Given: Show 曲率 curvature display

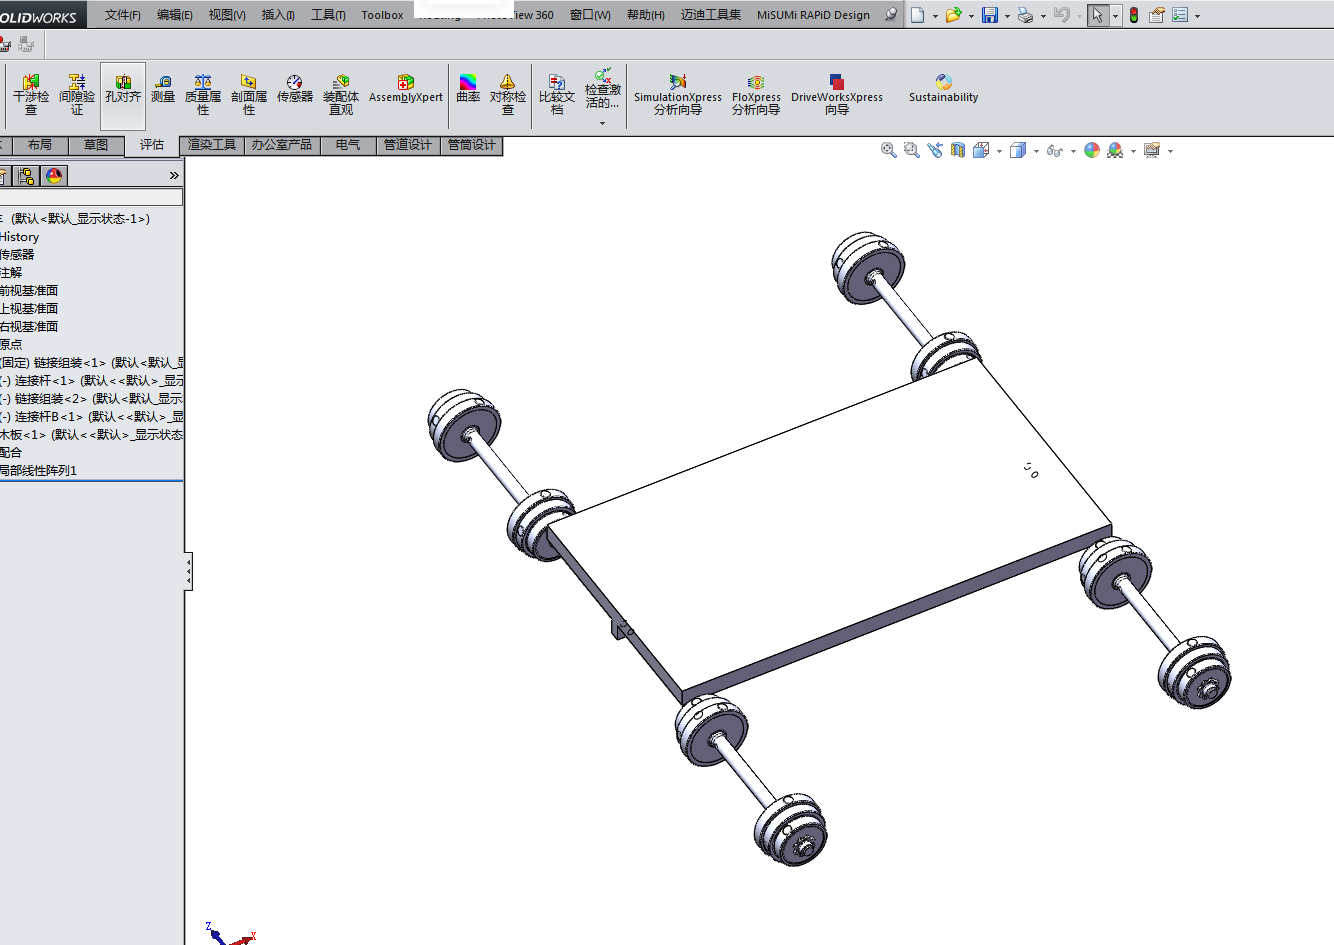Looking at the screenshot, I should pos(468,90).
